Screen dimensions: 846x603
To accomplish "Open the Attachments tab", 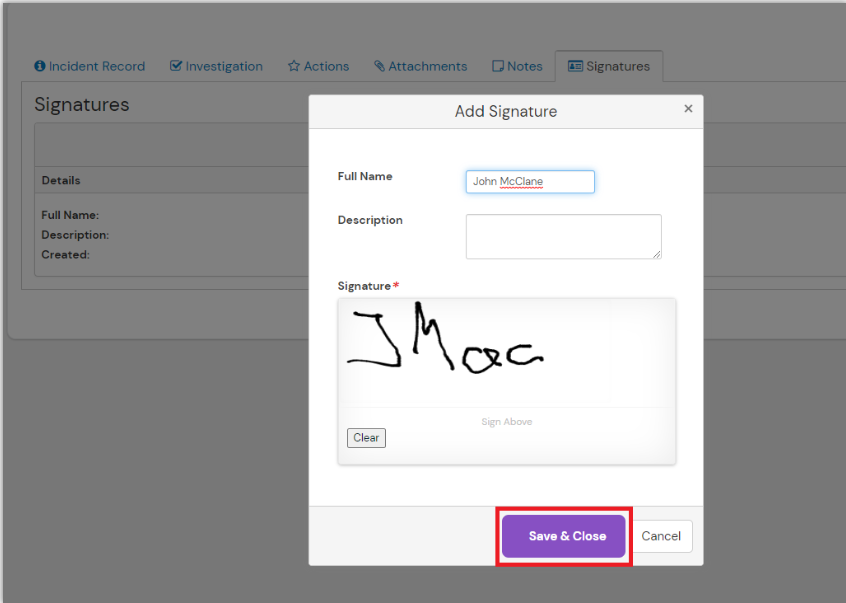I will tap(427, 66).
